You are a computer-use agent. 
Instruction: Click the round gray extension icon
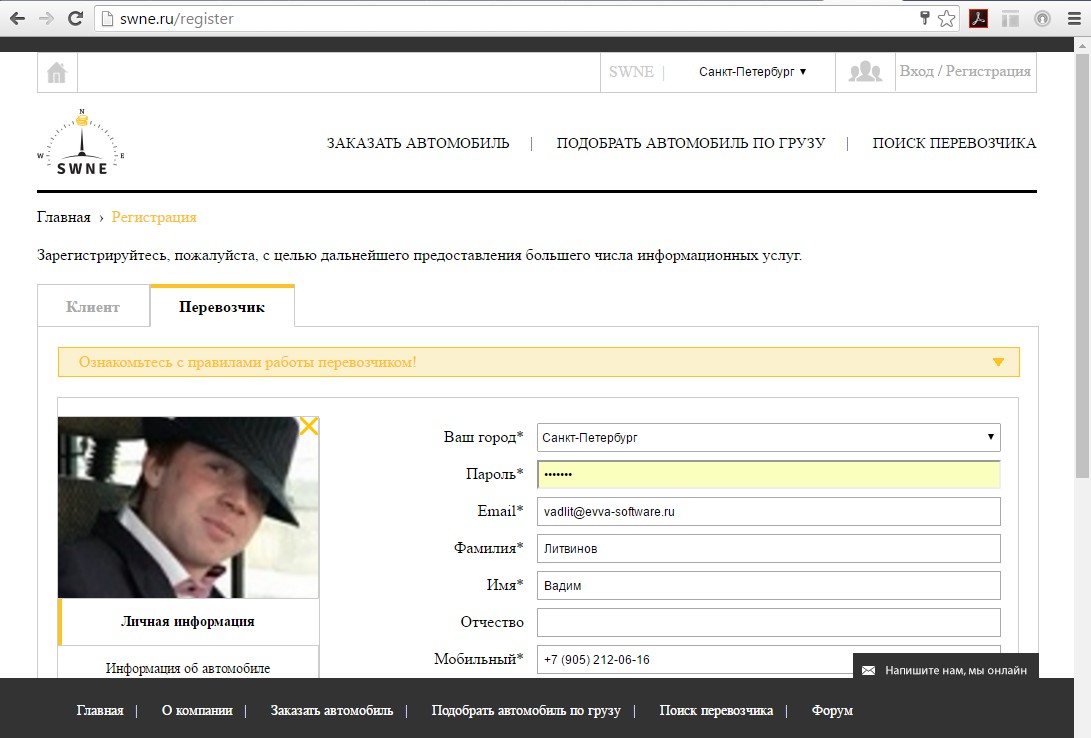[1042, 19]
